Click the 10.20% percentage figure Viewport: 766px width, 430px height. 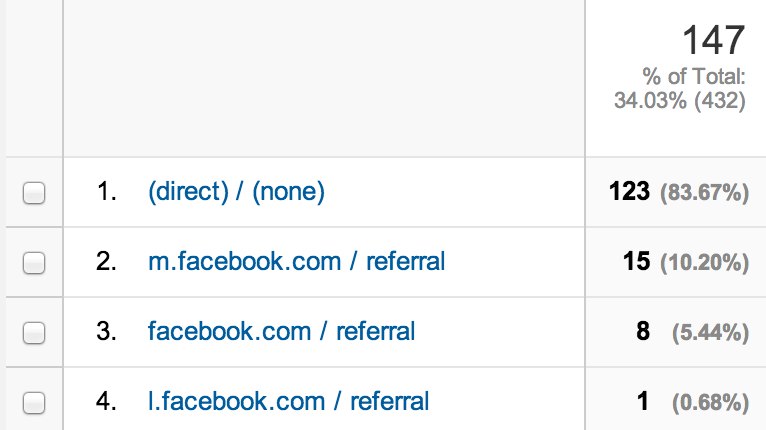(704, 263)
